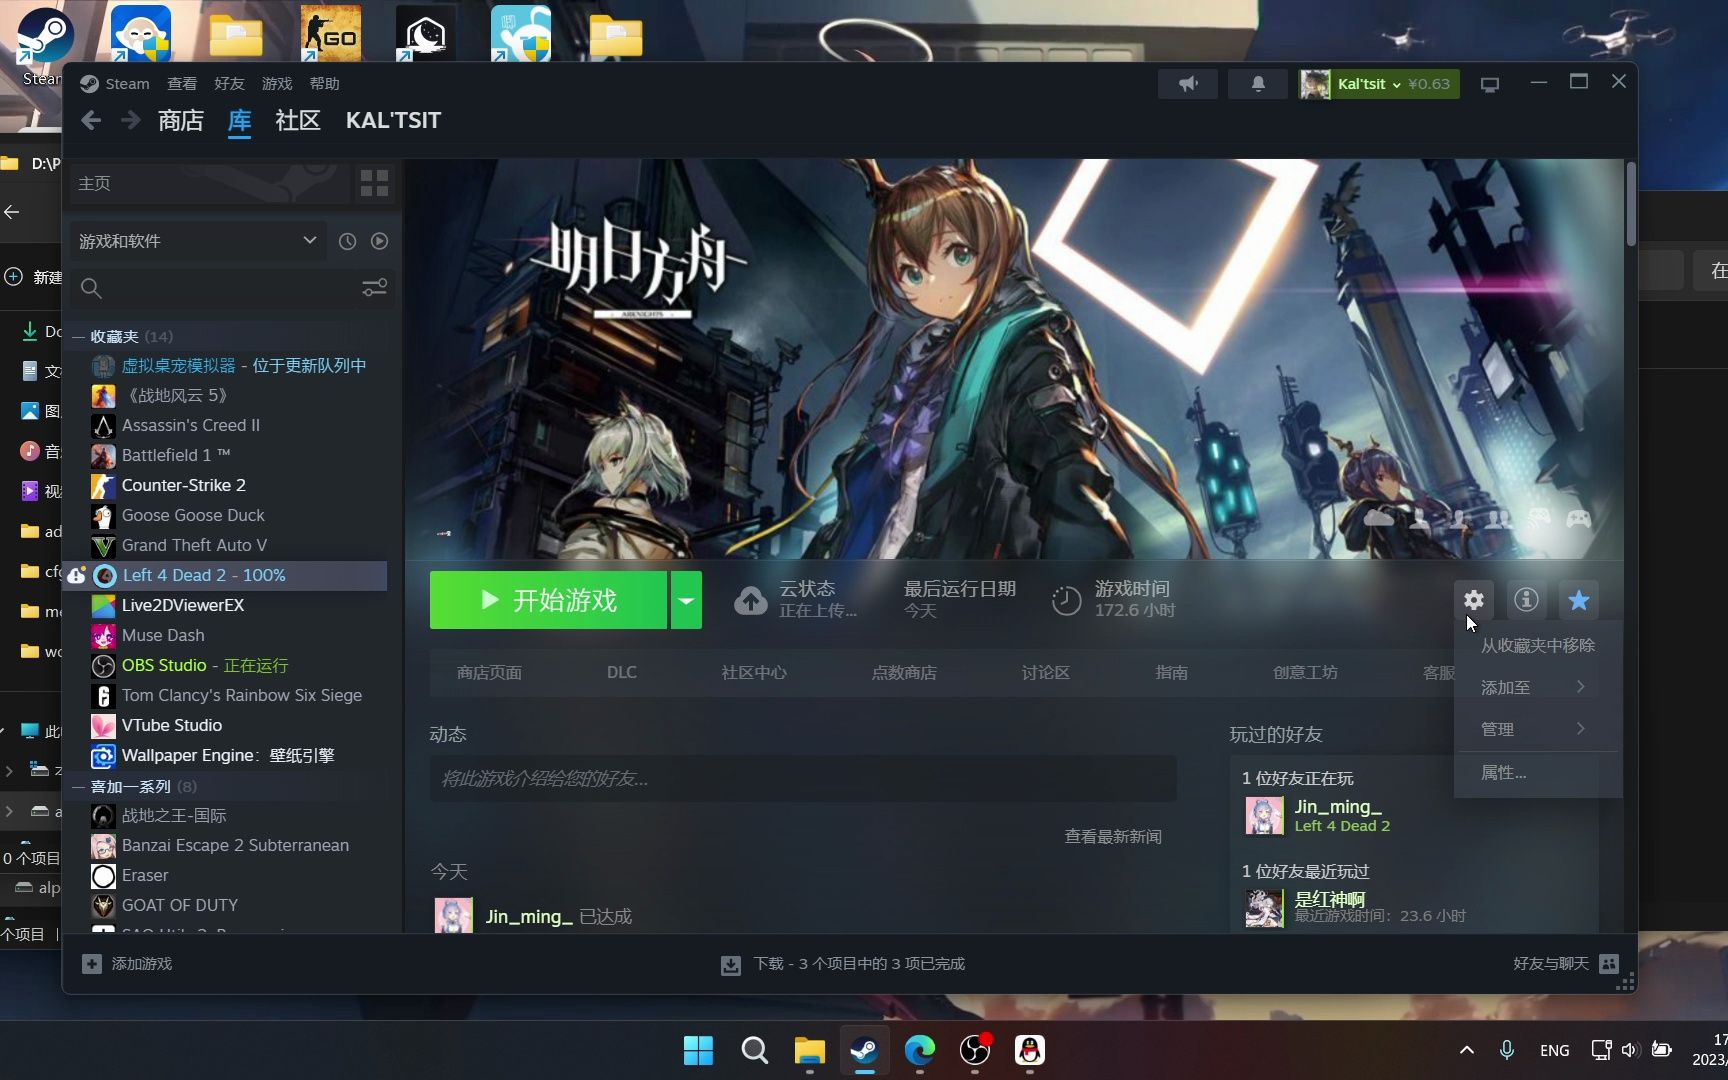This screenshot has height=1080, width=1728.
Task: Open friends and chat icon
Action: (x=1609, y=964)
